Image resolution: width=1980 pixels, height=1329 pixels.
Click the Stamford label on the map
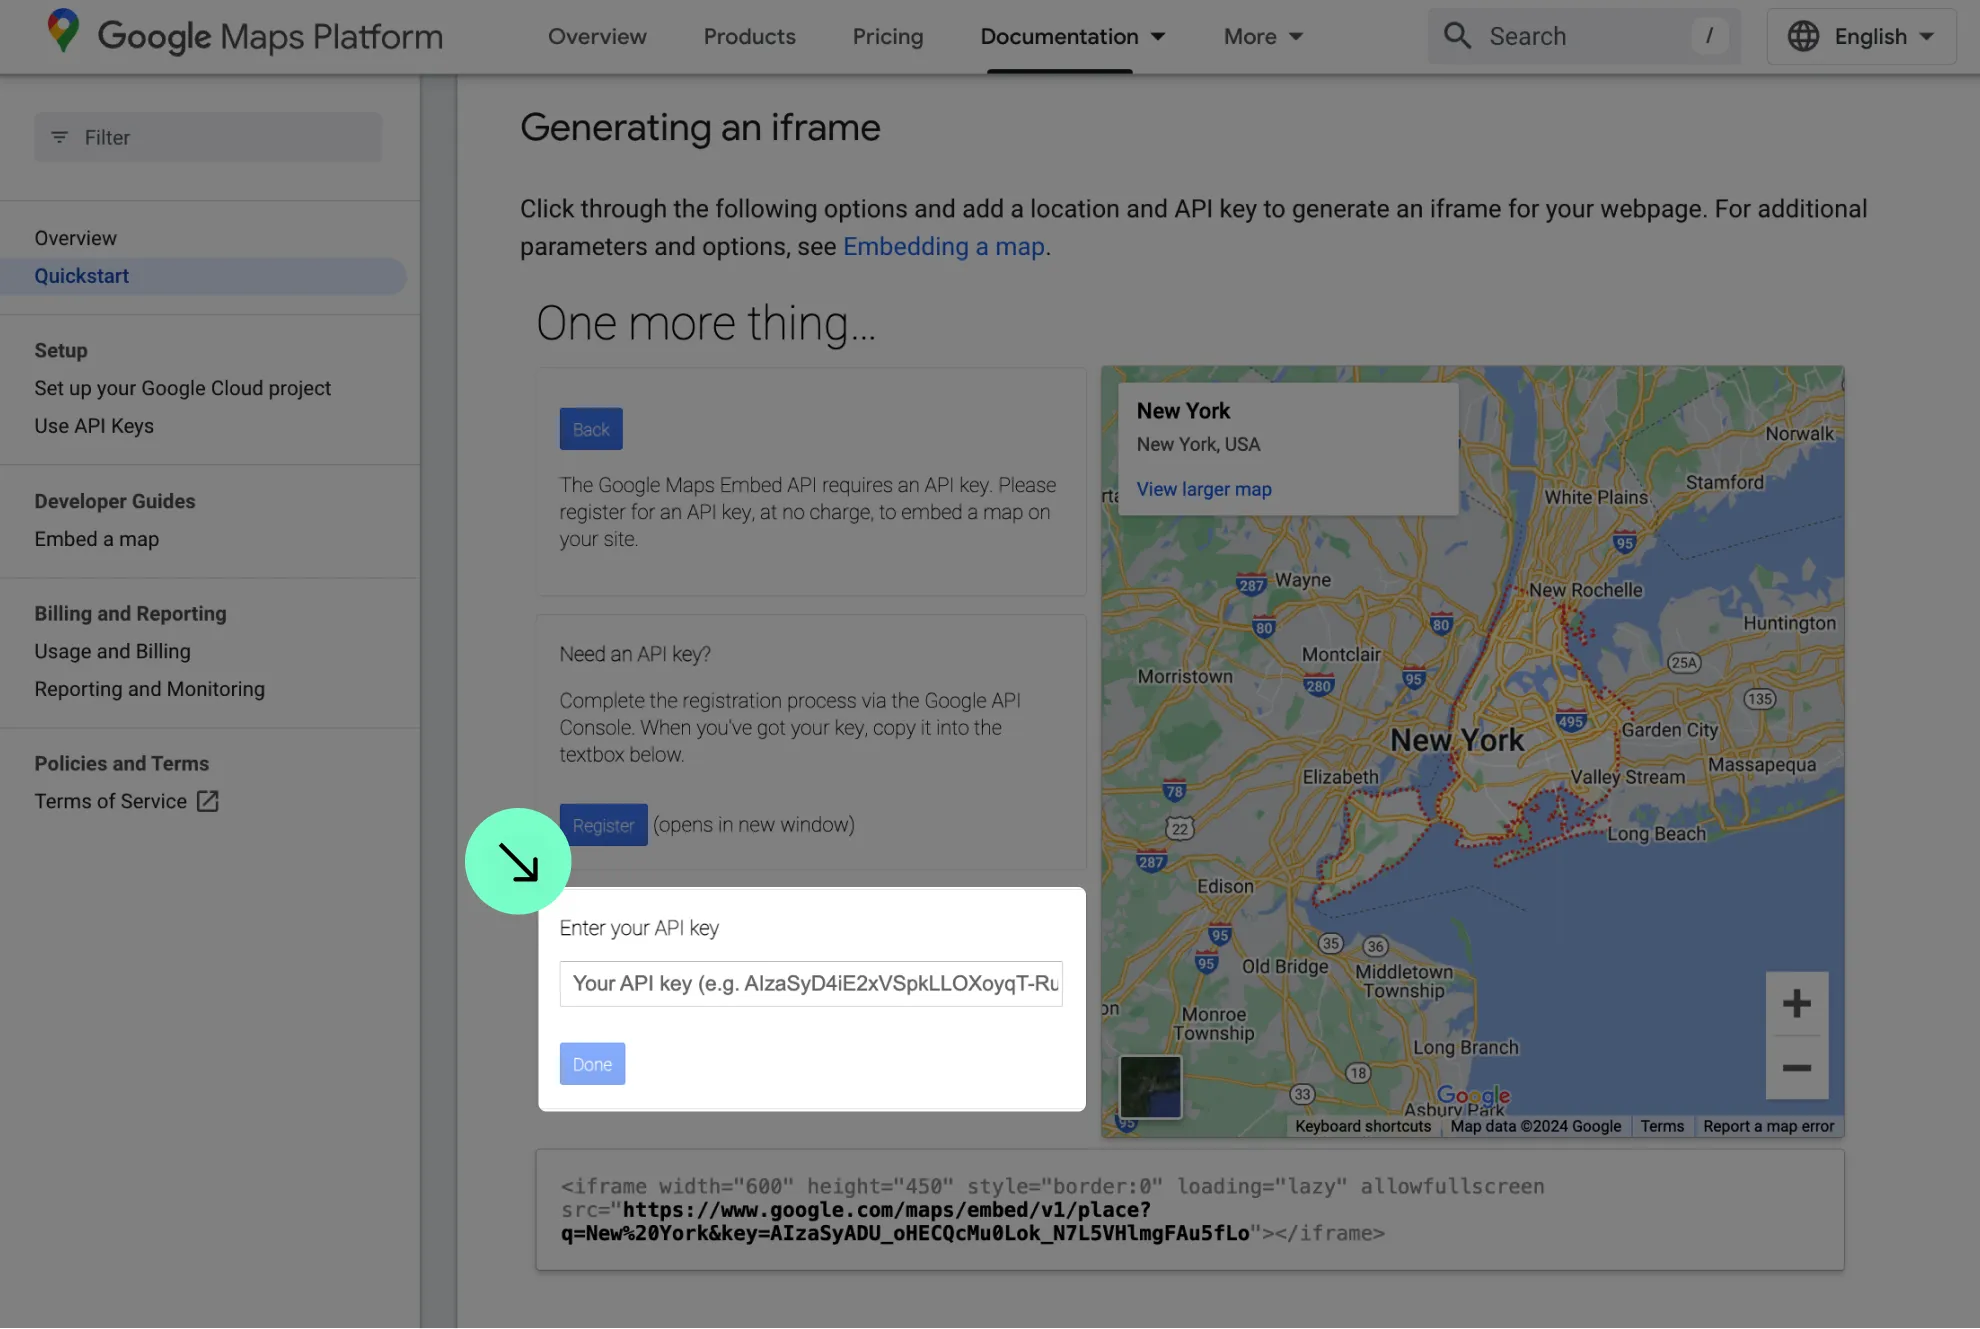coord(1725,482)
